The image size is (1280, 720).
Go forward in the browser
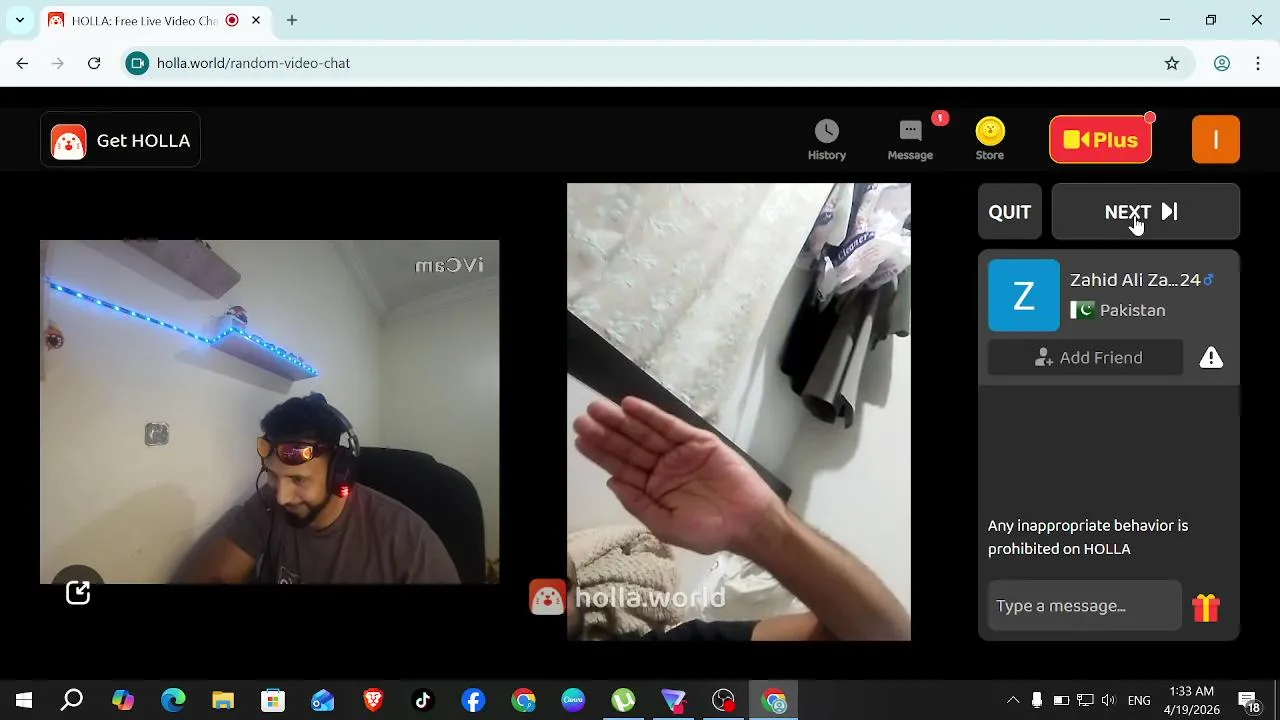58,63
